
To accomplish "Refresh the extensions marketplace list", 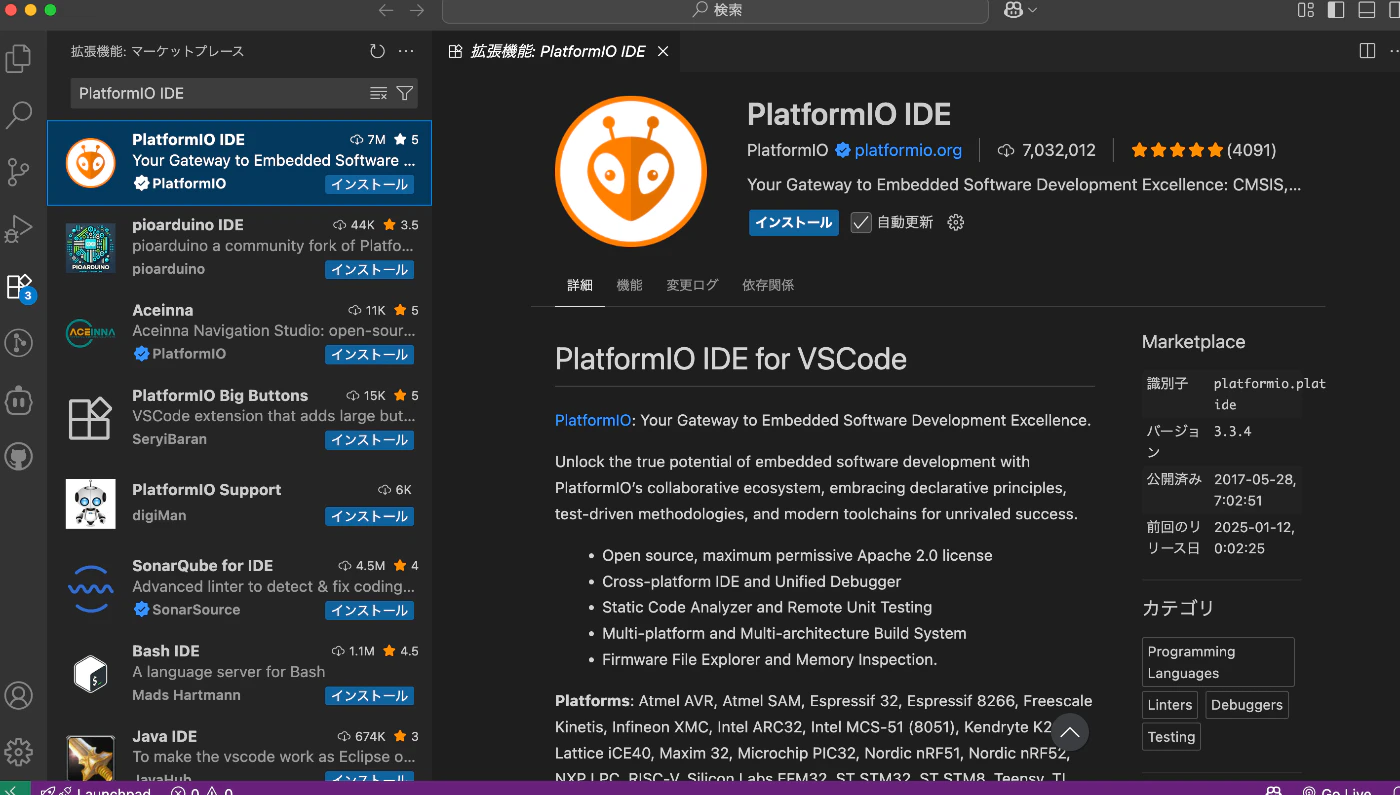I will tap(377, 51).
